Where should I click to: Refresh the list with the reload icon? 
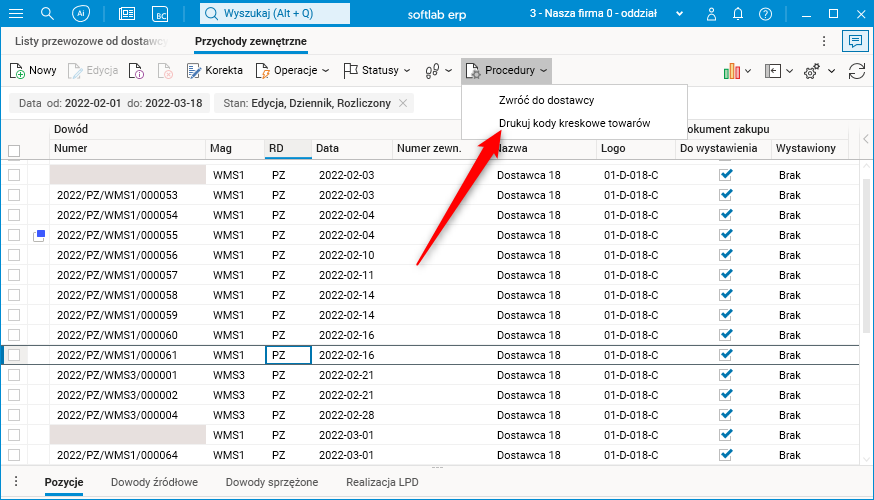click(x=857, y=71)
